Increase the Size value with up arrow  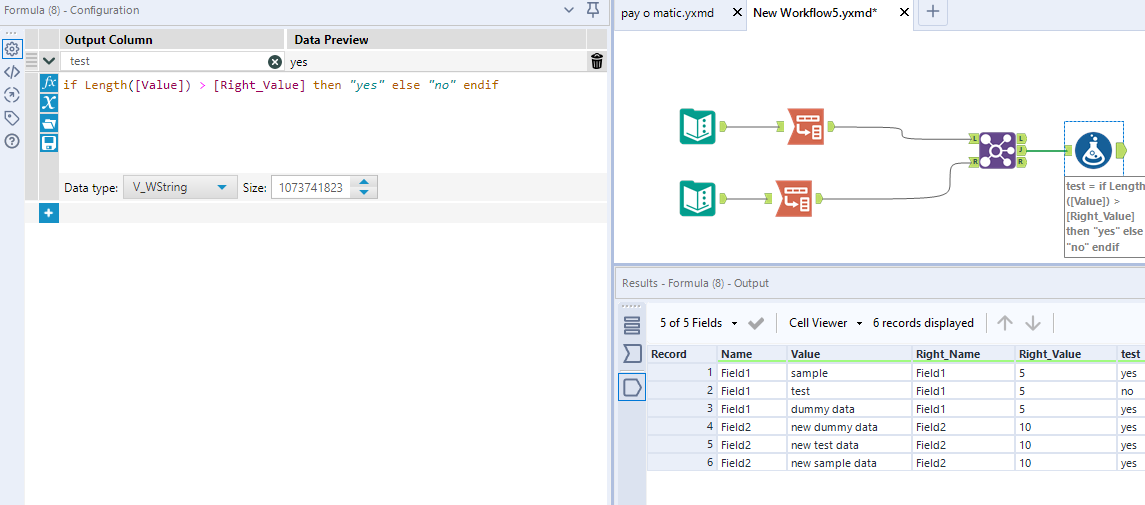coord(364,182)
